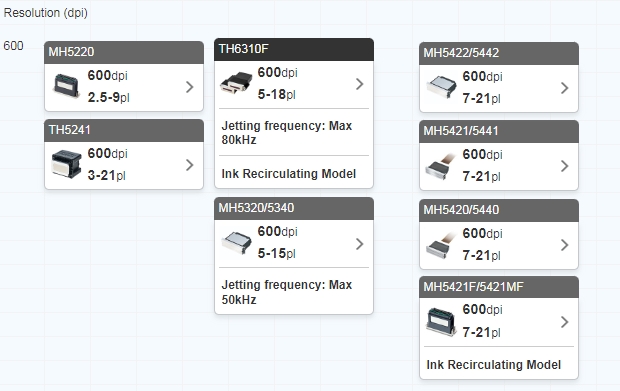620x391 pixels.
Task: Click the MH5320/5340 printhead product image
Action: pyautogui.click(x=236, y=243)
